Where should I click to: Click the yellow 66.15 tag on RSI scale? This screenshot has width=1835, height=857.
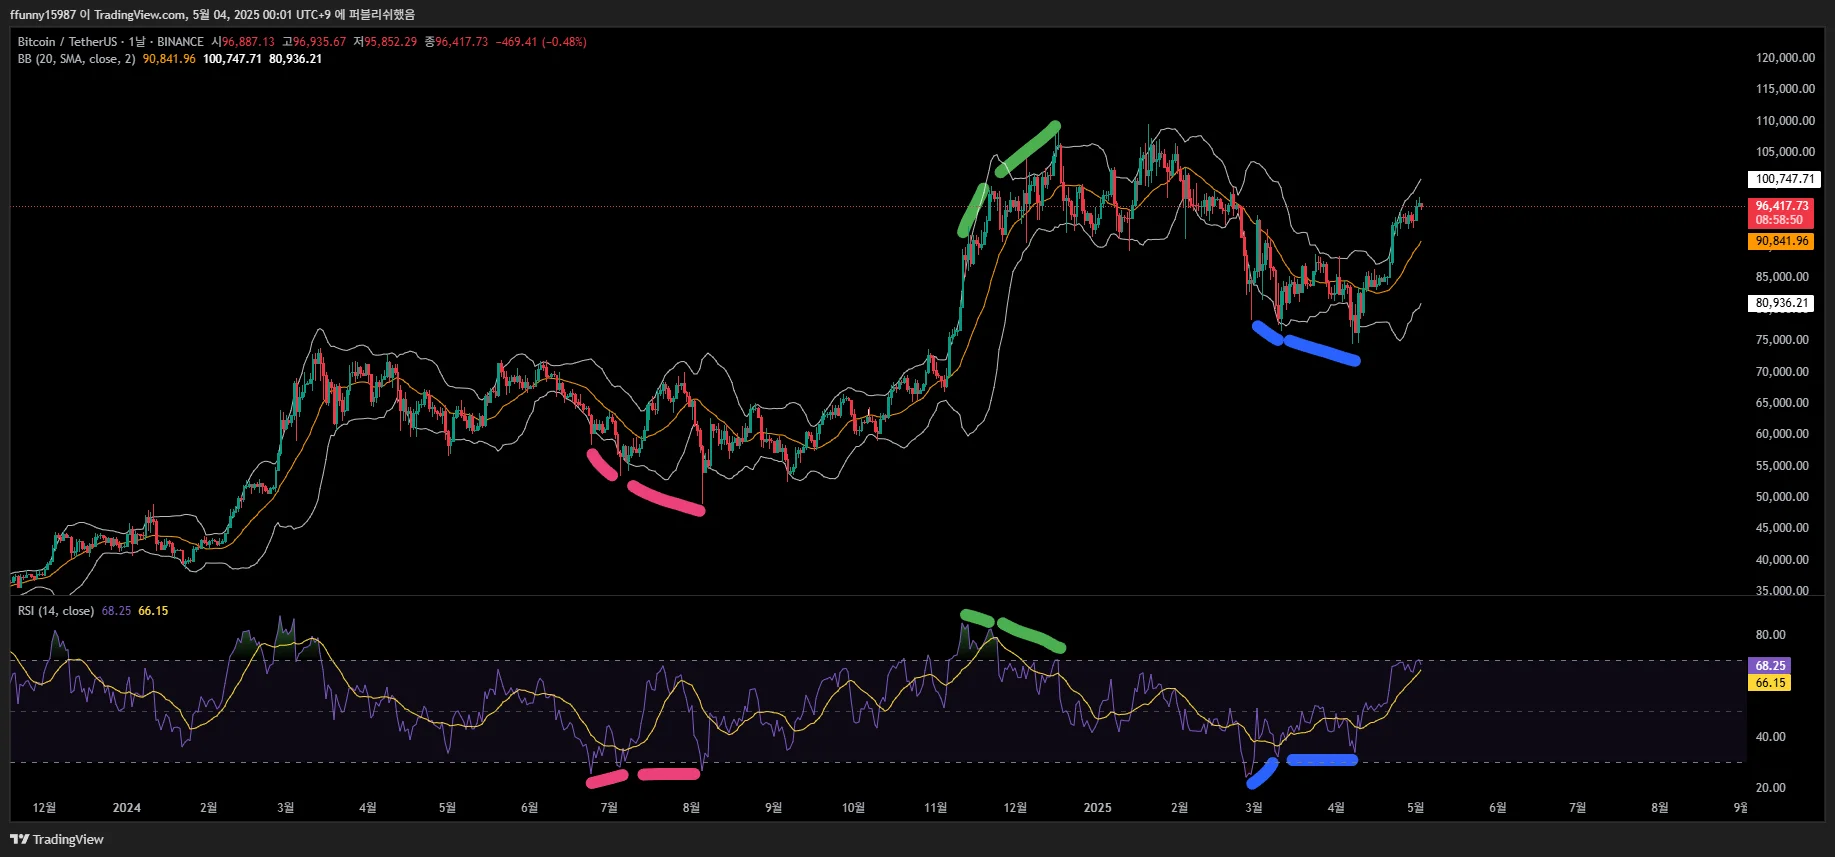1769,683
